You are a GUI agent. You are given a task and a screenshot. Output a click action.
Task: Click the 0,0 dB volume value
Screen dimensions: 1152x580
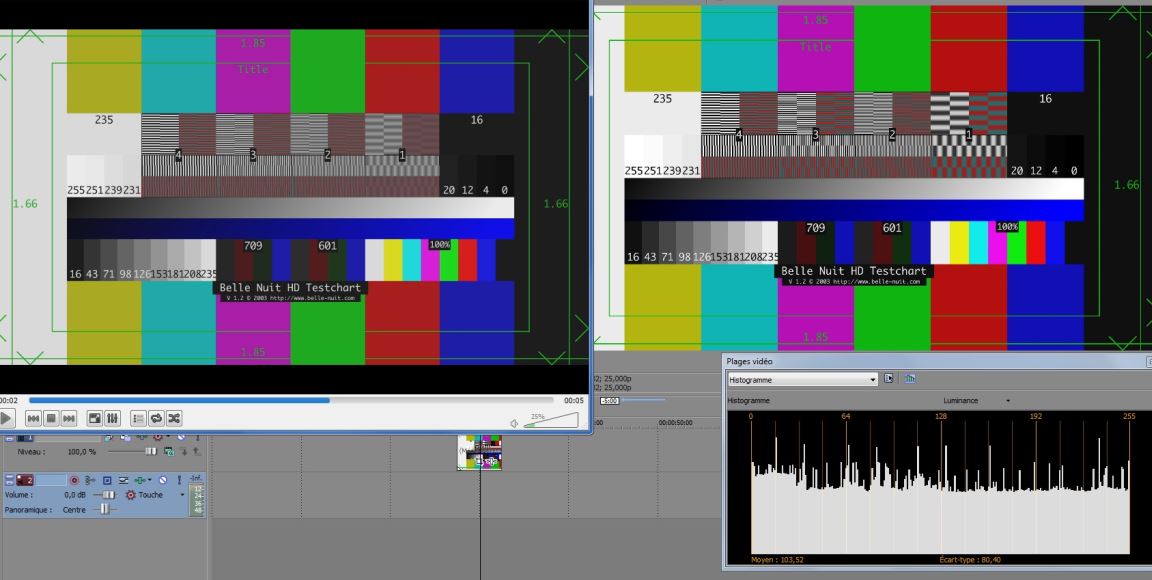75,495
